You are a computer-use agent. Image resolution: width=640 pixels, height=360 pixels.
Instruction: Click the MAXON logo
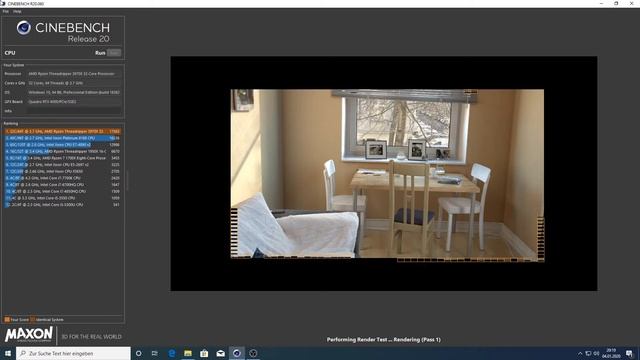tap(29, 334)
